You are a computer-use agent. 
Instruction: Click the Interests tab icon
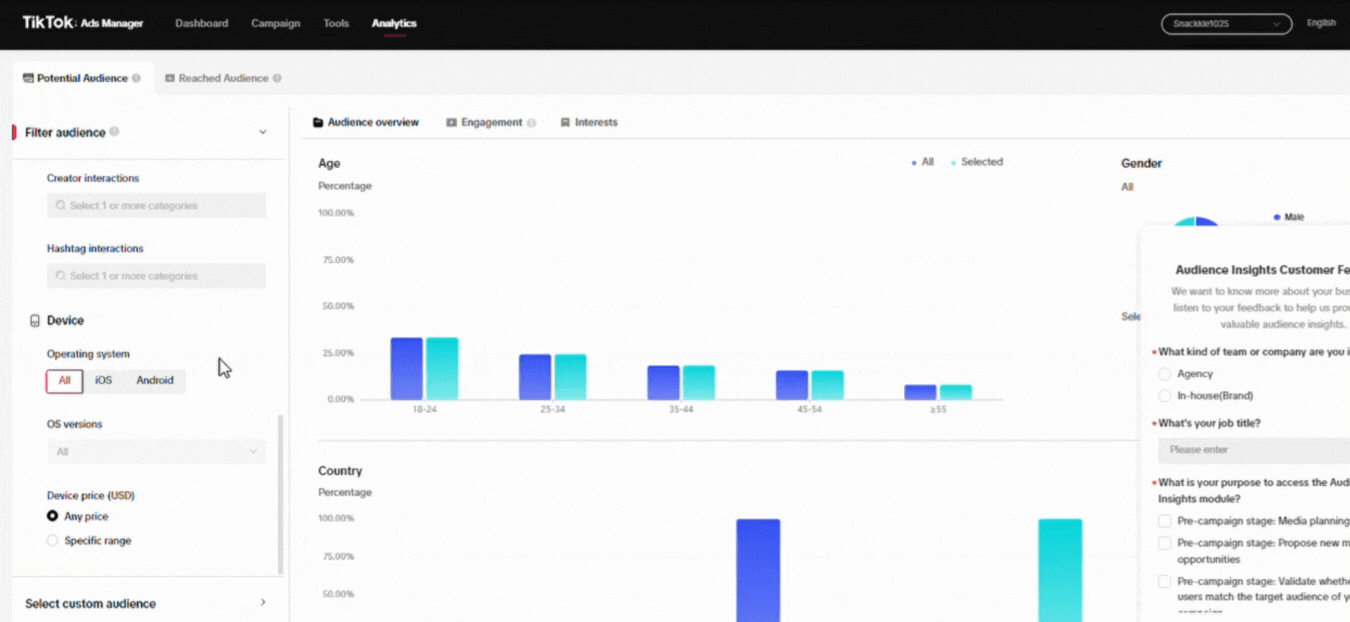click(x=565, y=122)
